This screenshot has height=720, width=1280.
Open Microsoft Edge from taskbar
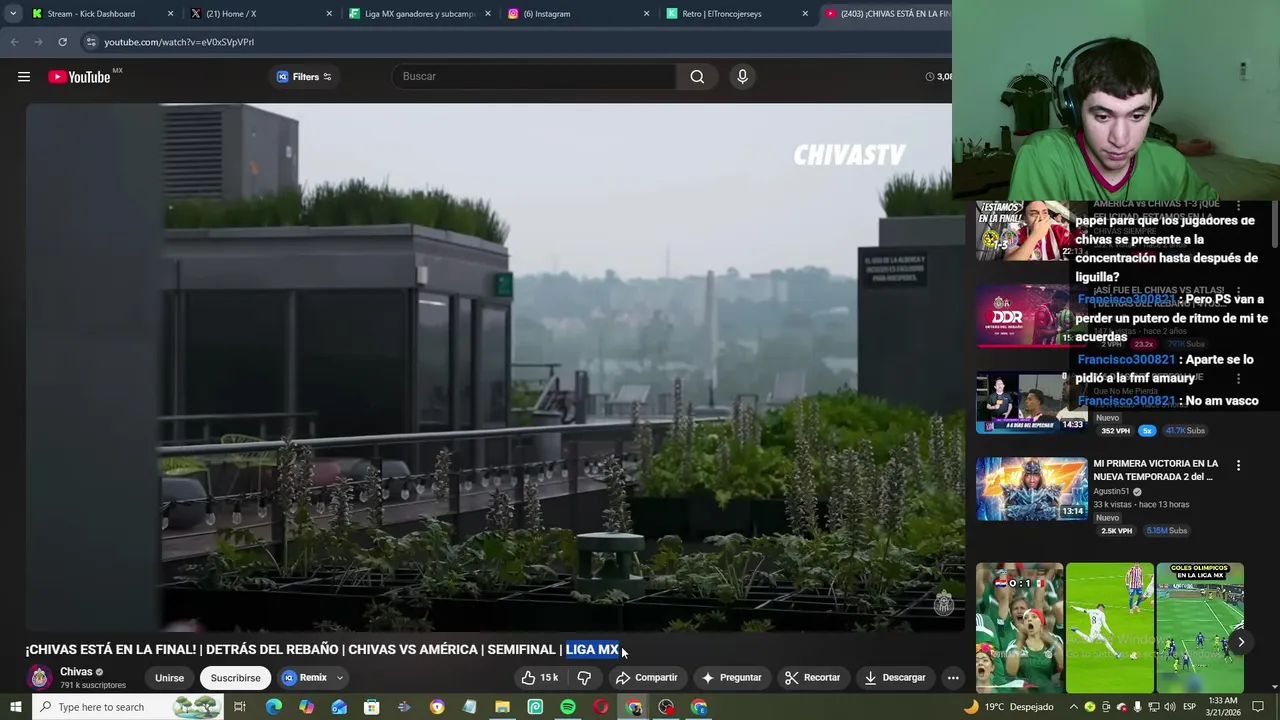pyautogui.click(x=273, y=707)
